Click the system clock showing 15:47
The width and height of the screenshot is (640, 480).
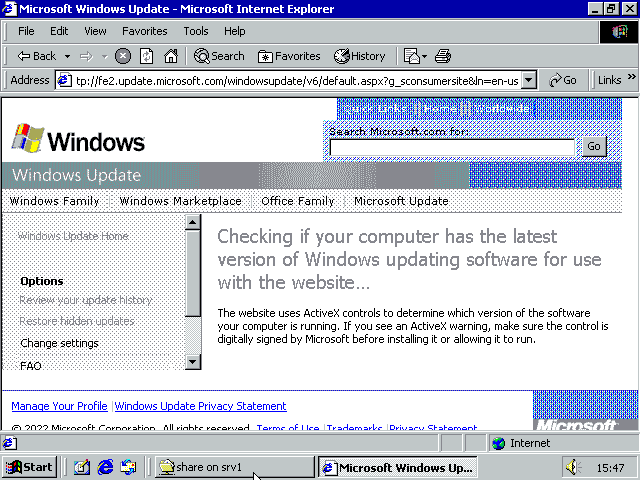(x=610, y=468)
